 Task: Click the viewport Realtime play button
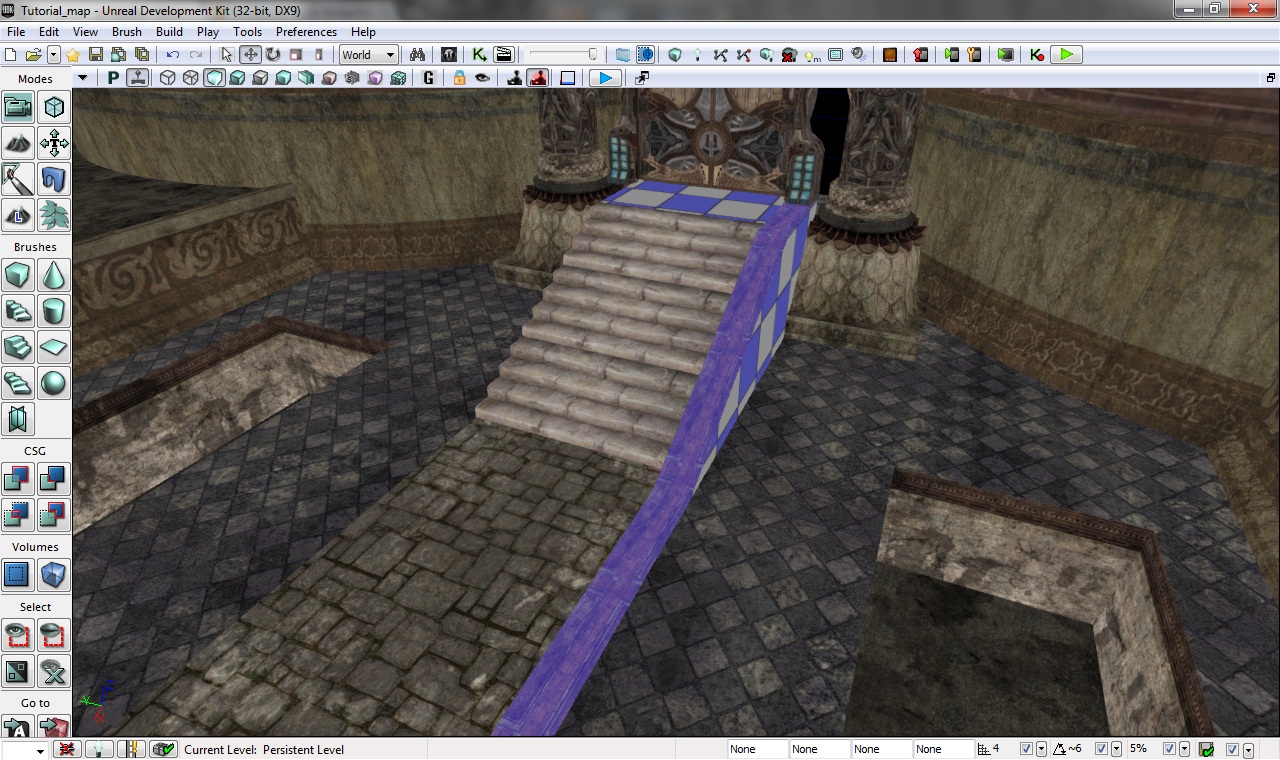pos(604,78)
